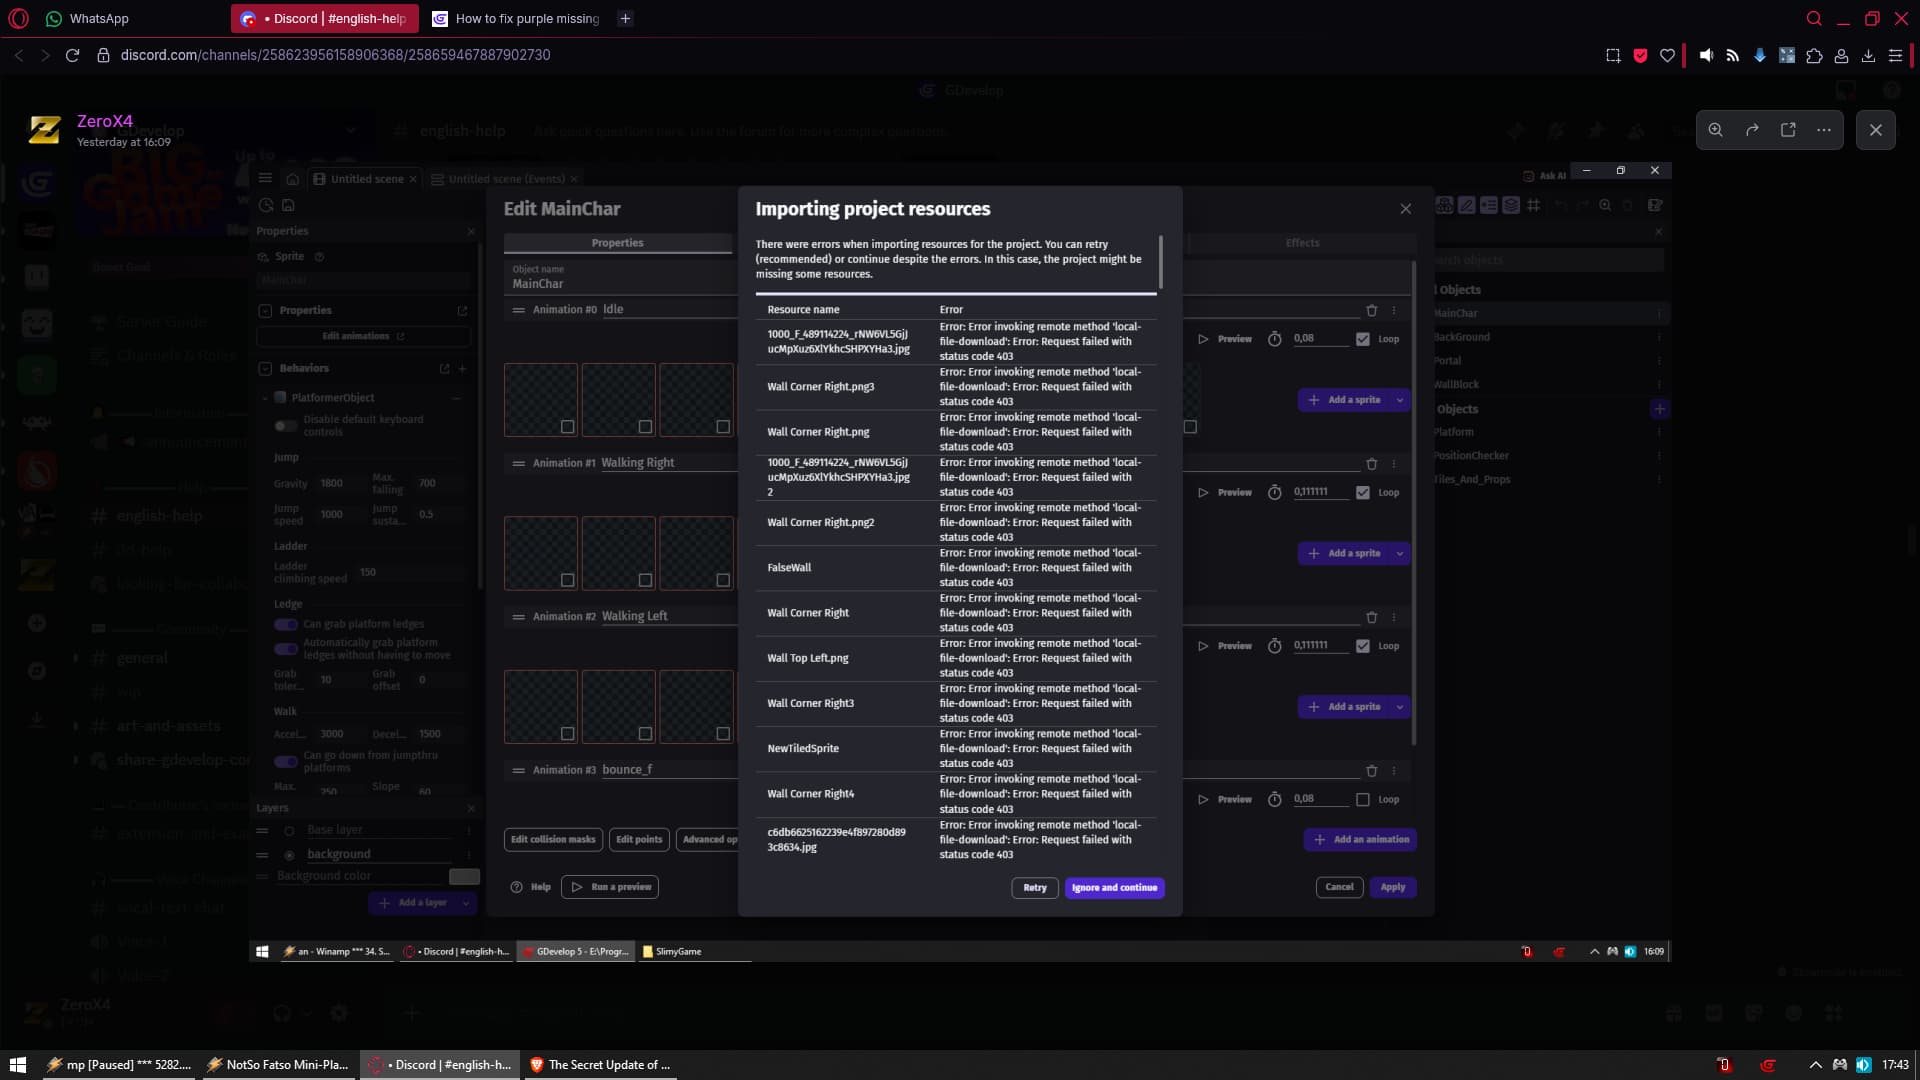Toggle Can grab platform ledges switch
The image size is (1920, 1080).
tap(286, 624)
